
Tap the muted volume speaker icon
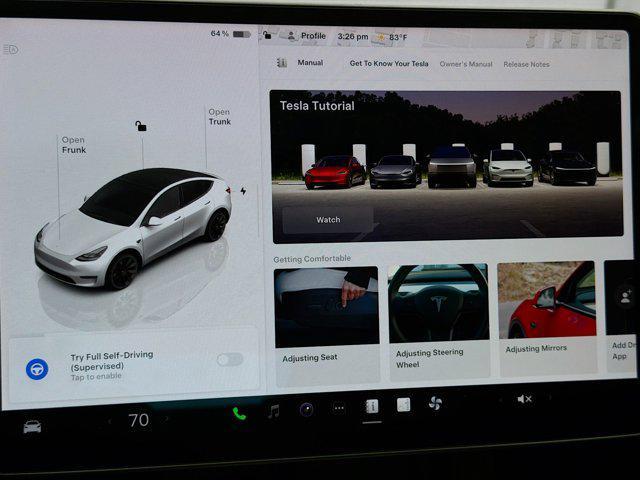(x=524, y=399)
